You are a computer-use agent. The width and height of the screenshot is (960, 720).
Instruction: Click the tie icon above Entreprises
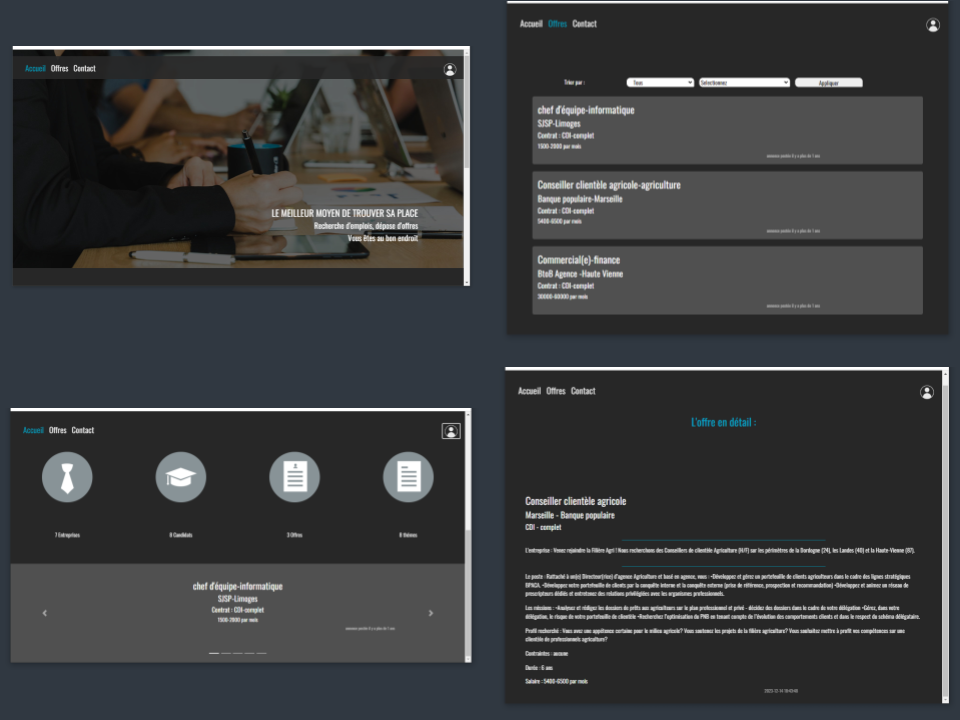coord(67,477)
